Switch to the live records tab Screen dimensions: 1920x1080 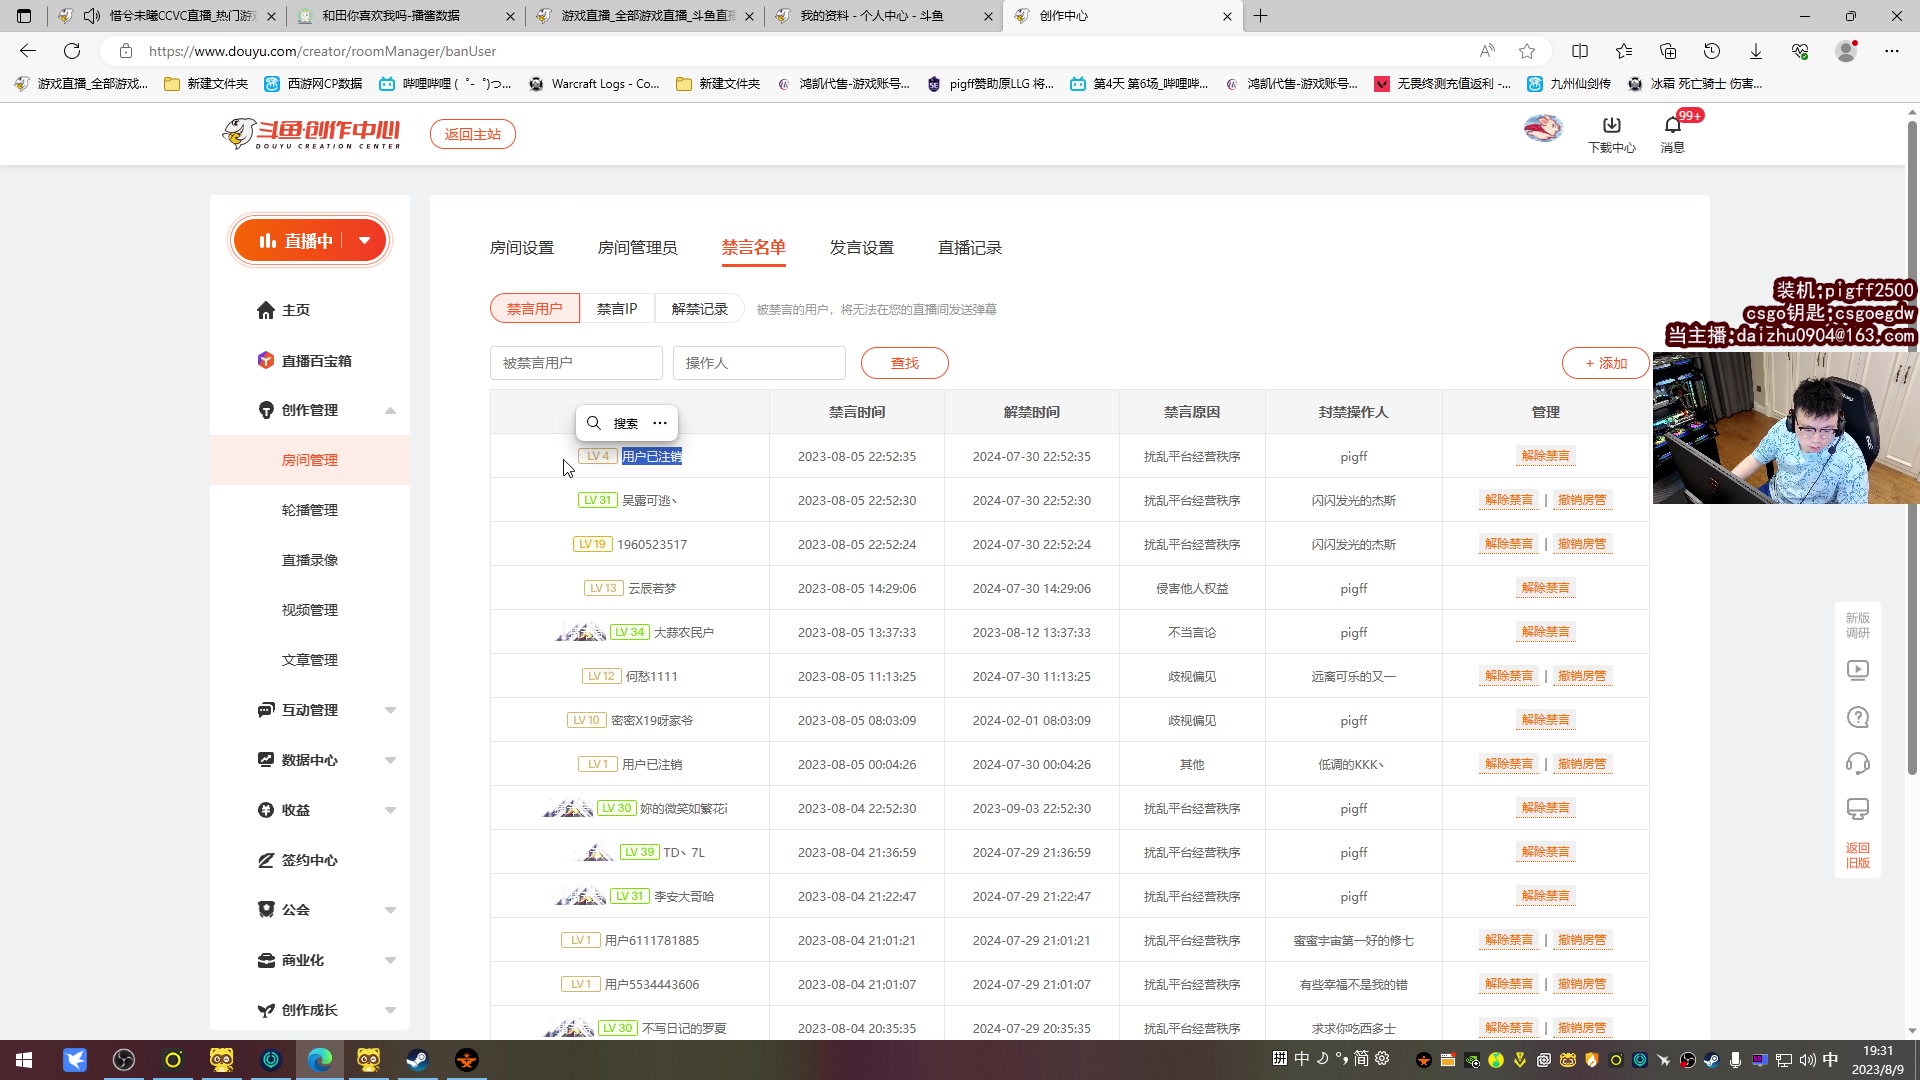pyautogui.click(x=969, y=247)
